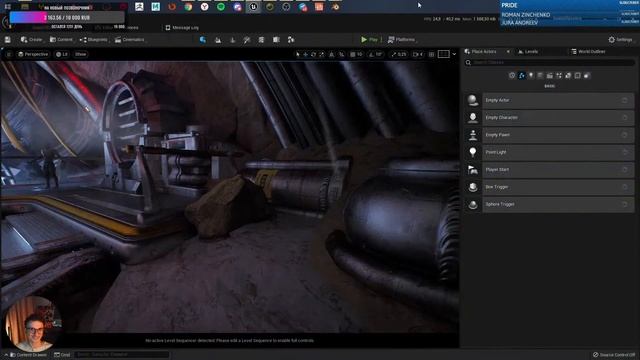Toggle scale snapping 0.25

tap(399, 54)
